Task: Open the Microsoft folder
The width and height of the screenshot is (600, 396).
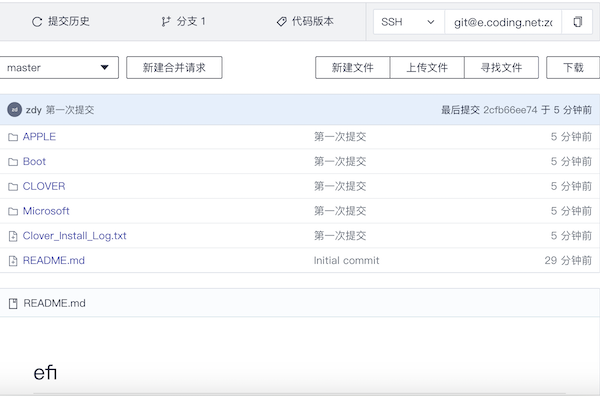Action: click(x=46, y=211)
